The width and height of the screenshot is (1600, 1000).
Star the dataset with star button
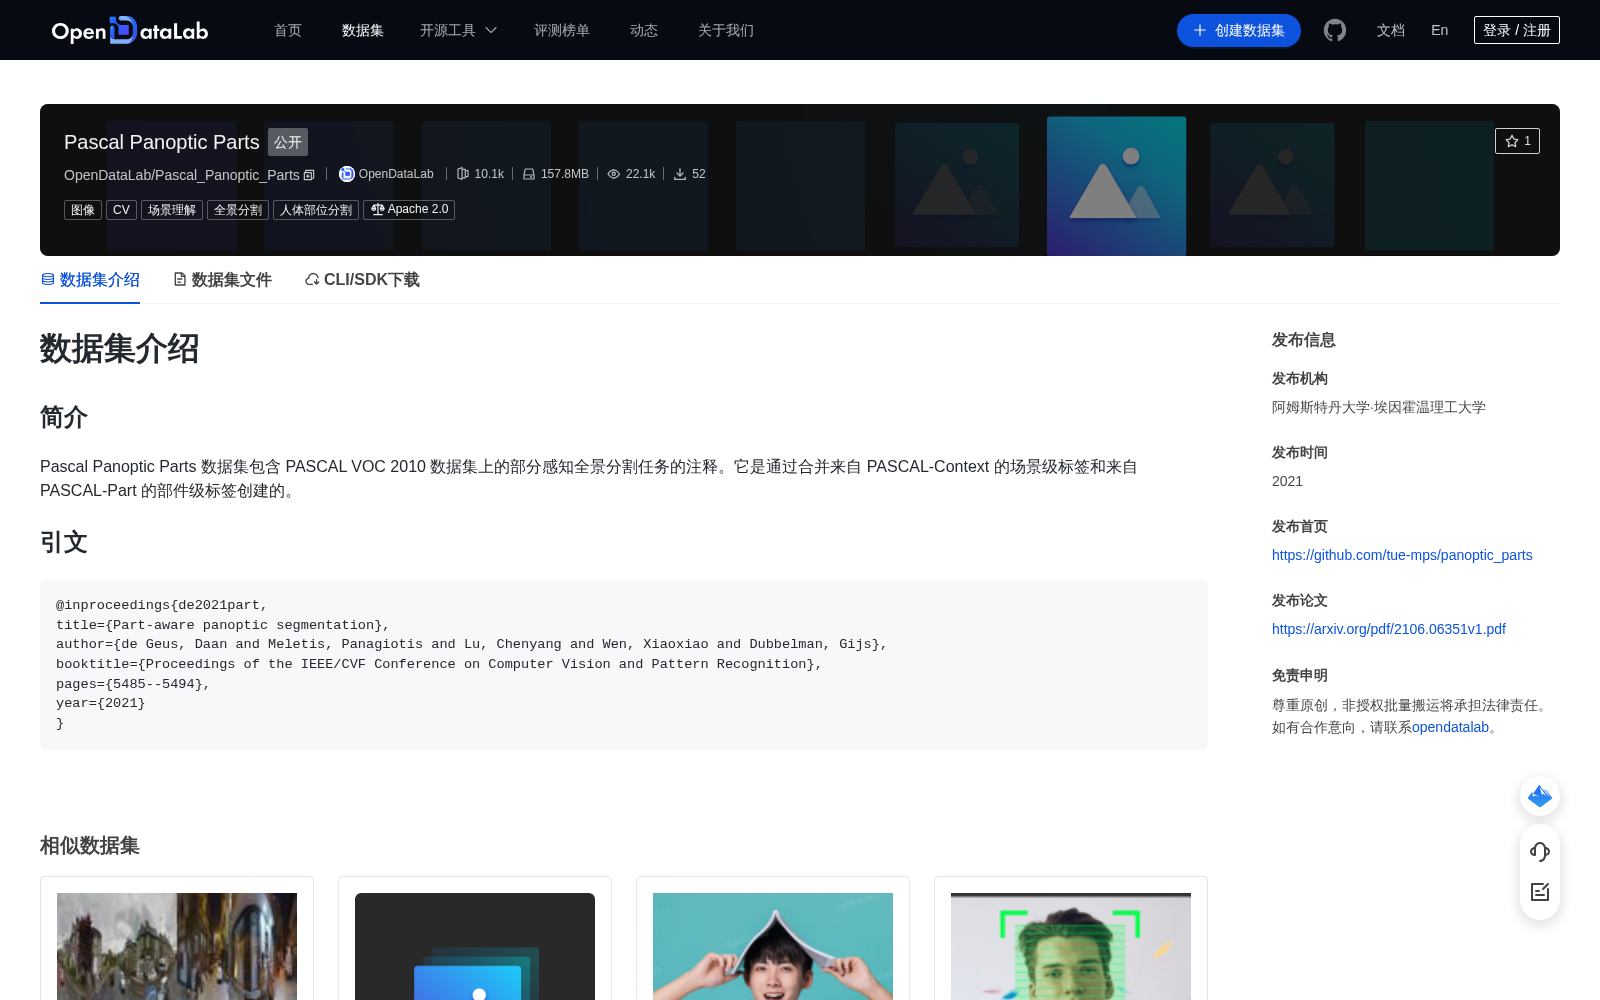pyautogui.click(x=1517, y=141)
